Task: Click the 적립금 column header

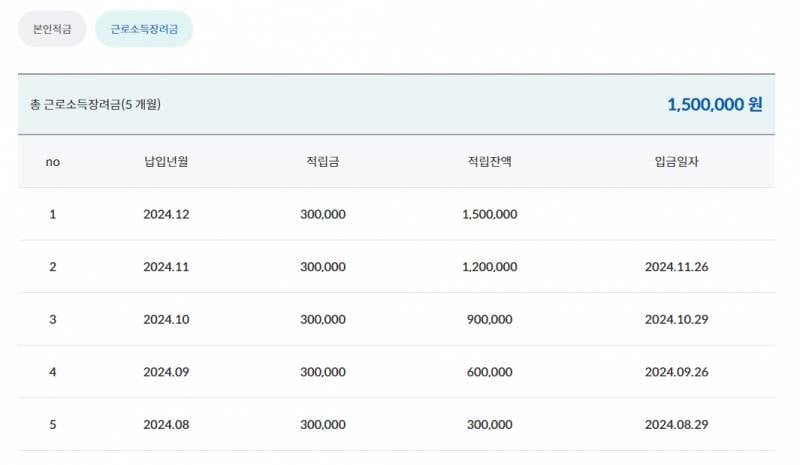Action: pos(322,162)
